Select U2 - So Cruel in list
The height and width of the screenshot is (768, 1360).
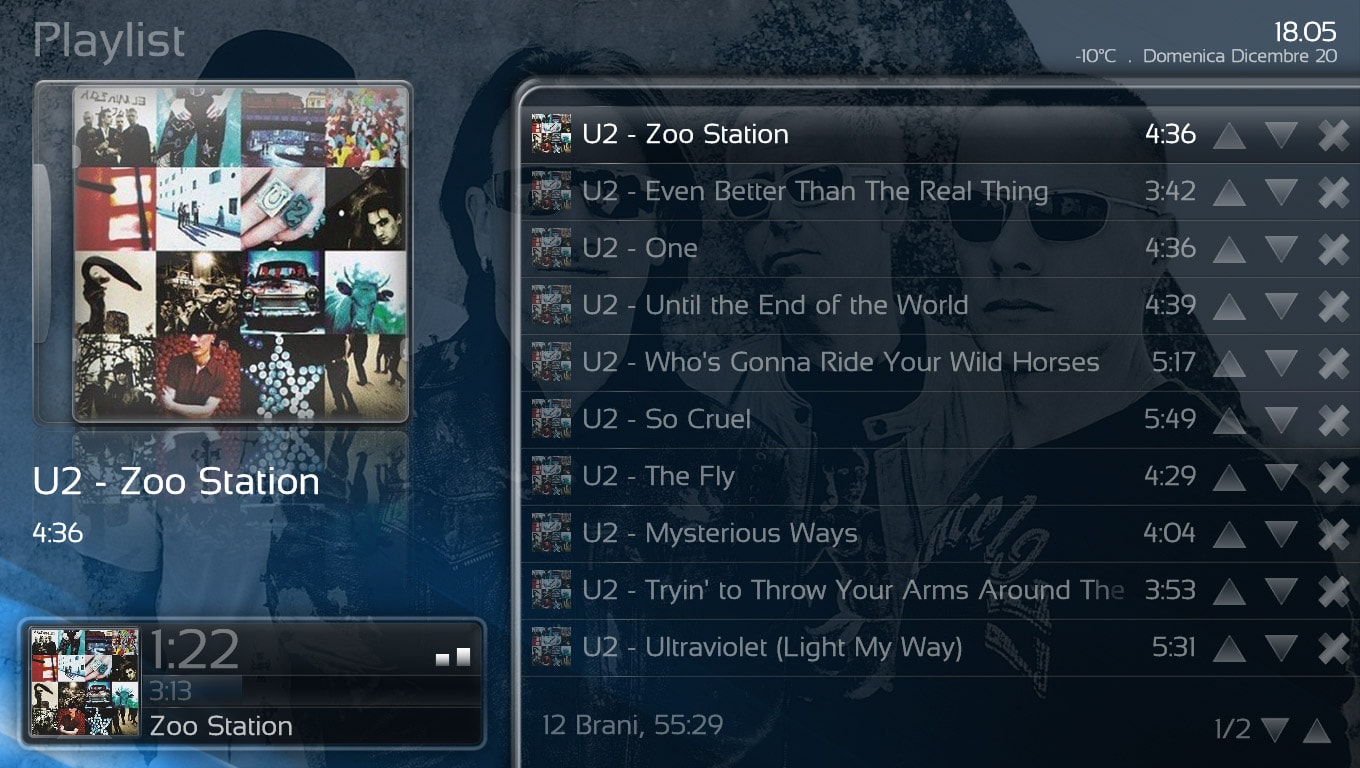pos(667,419)
